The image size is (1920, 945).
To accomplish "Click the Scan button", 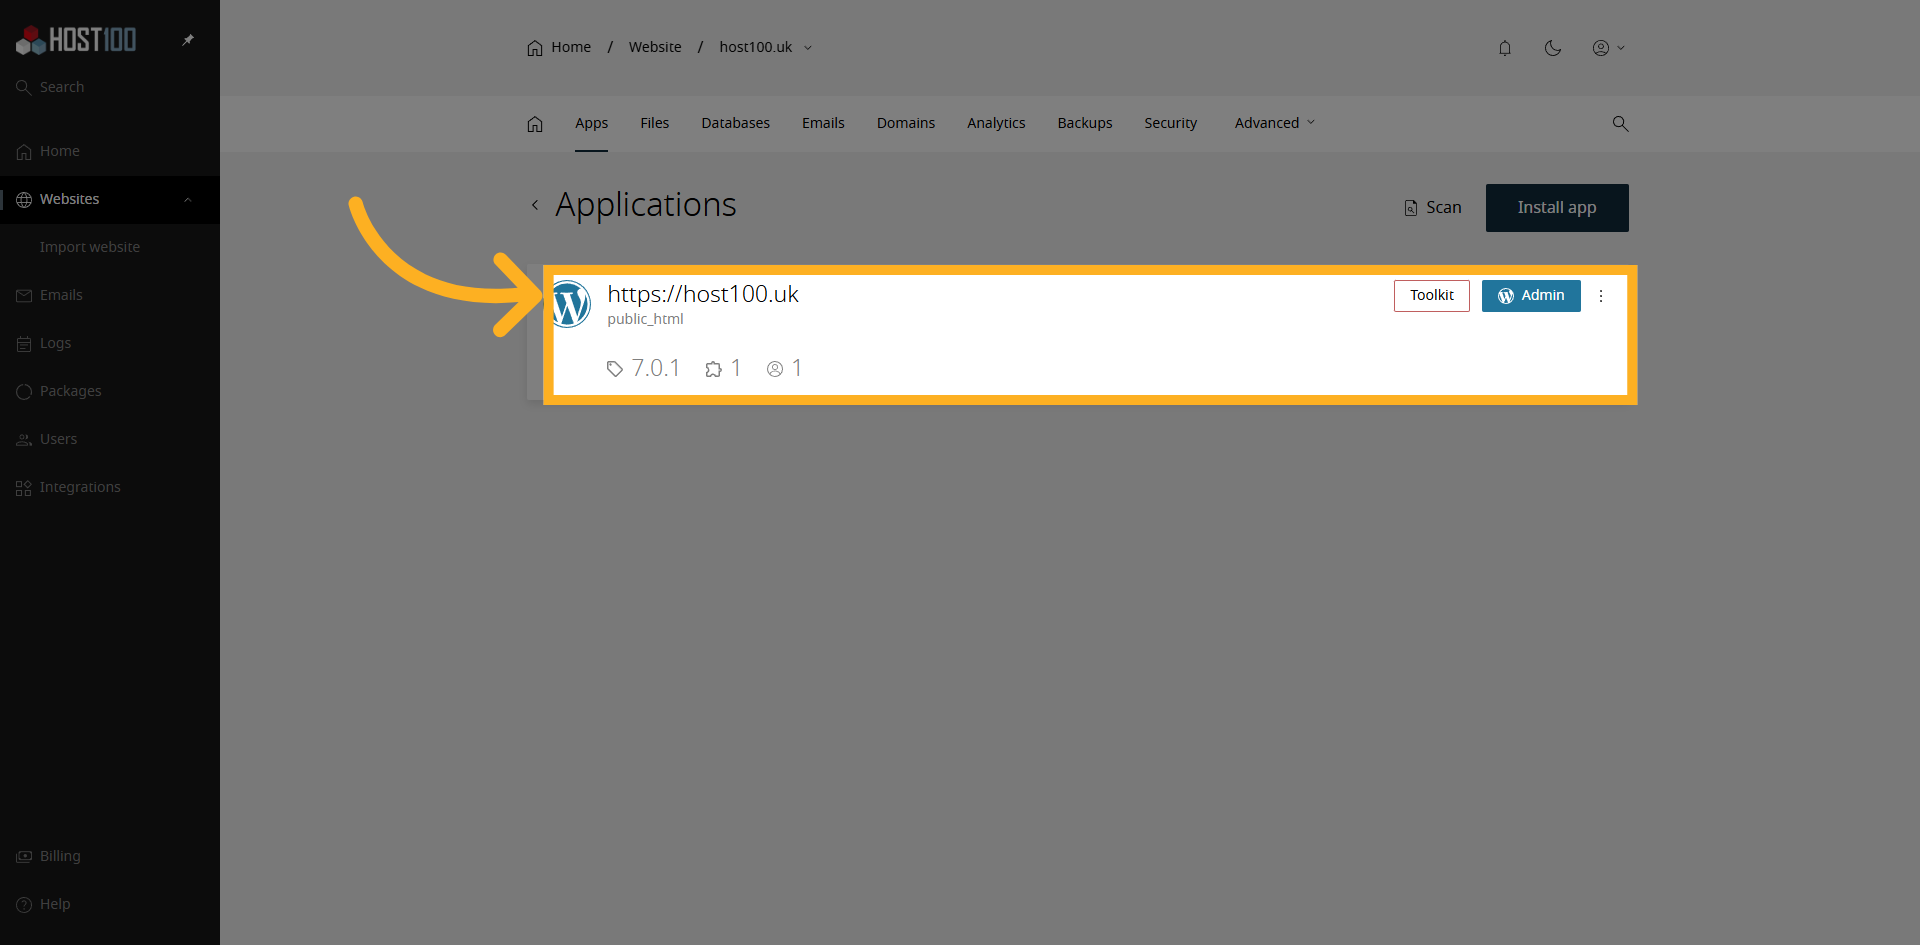I will pos(1433,208).
